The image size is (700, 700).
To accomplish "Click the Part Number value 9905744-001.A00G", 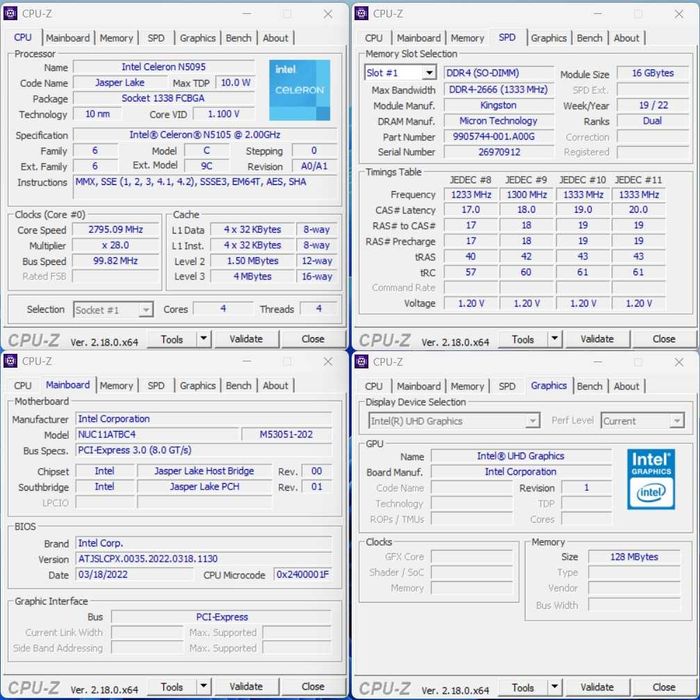I will coord(499,137).
